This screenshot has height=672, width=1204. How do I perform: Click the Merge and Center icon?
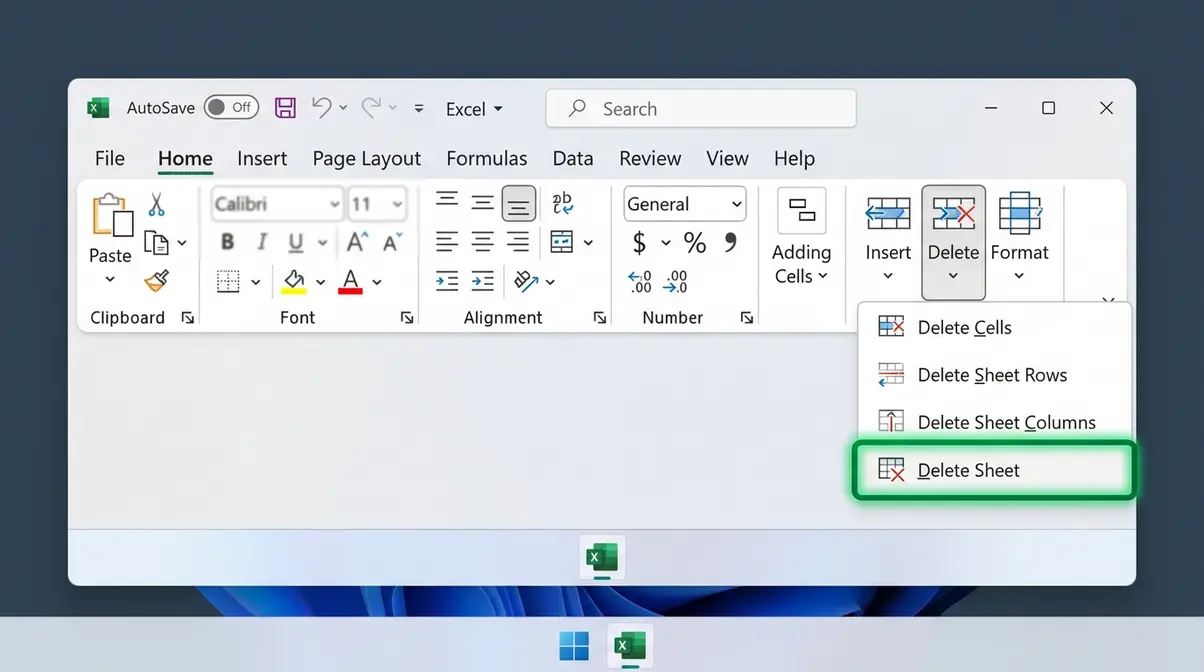coord(562,242)
